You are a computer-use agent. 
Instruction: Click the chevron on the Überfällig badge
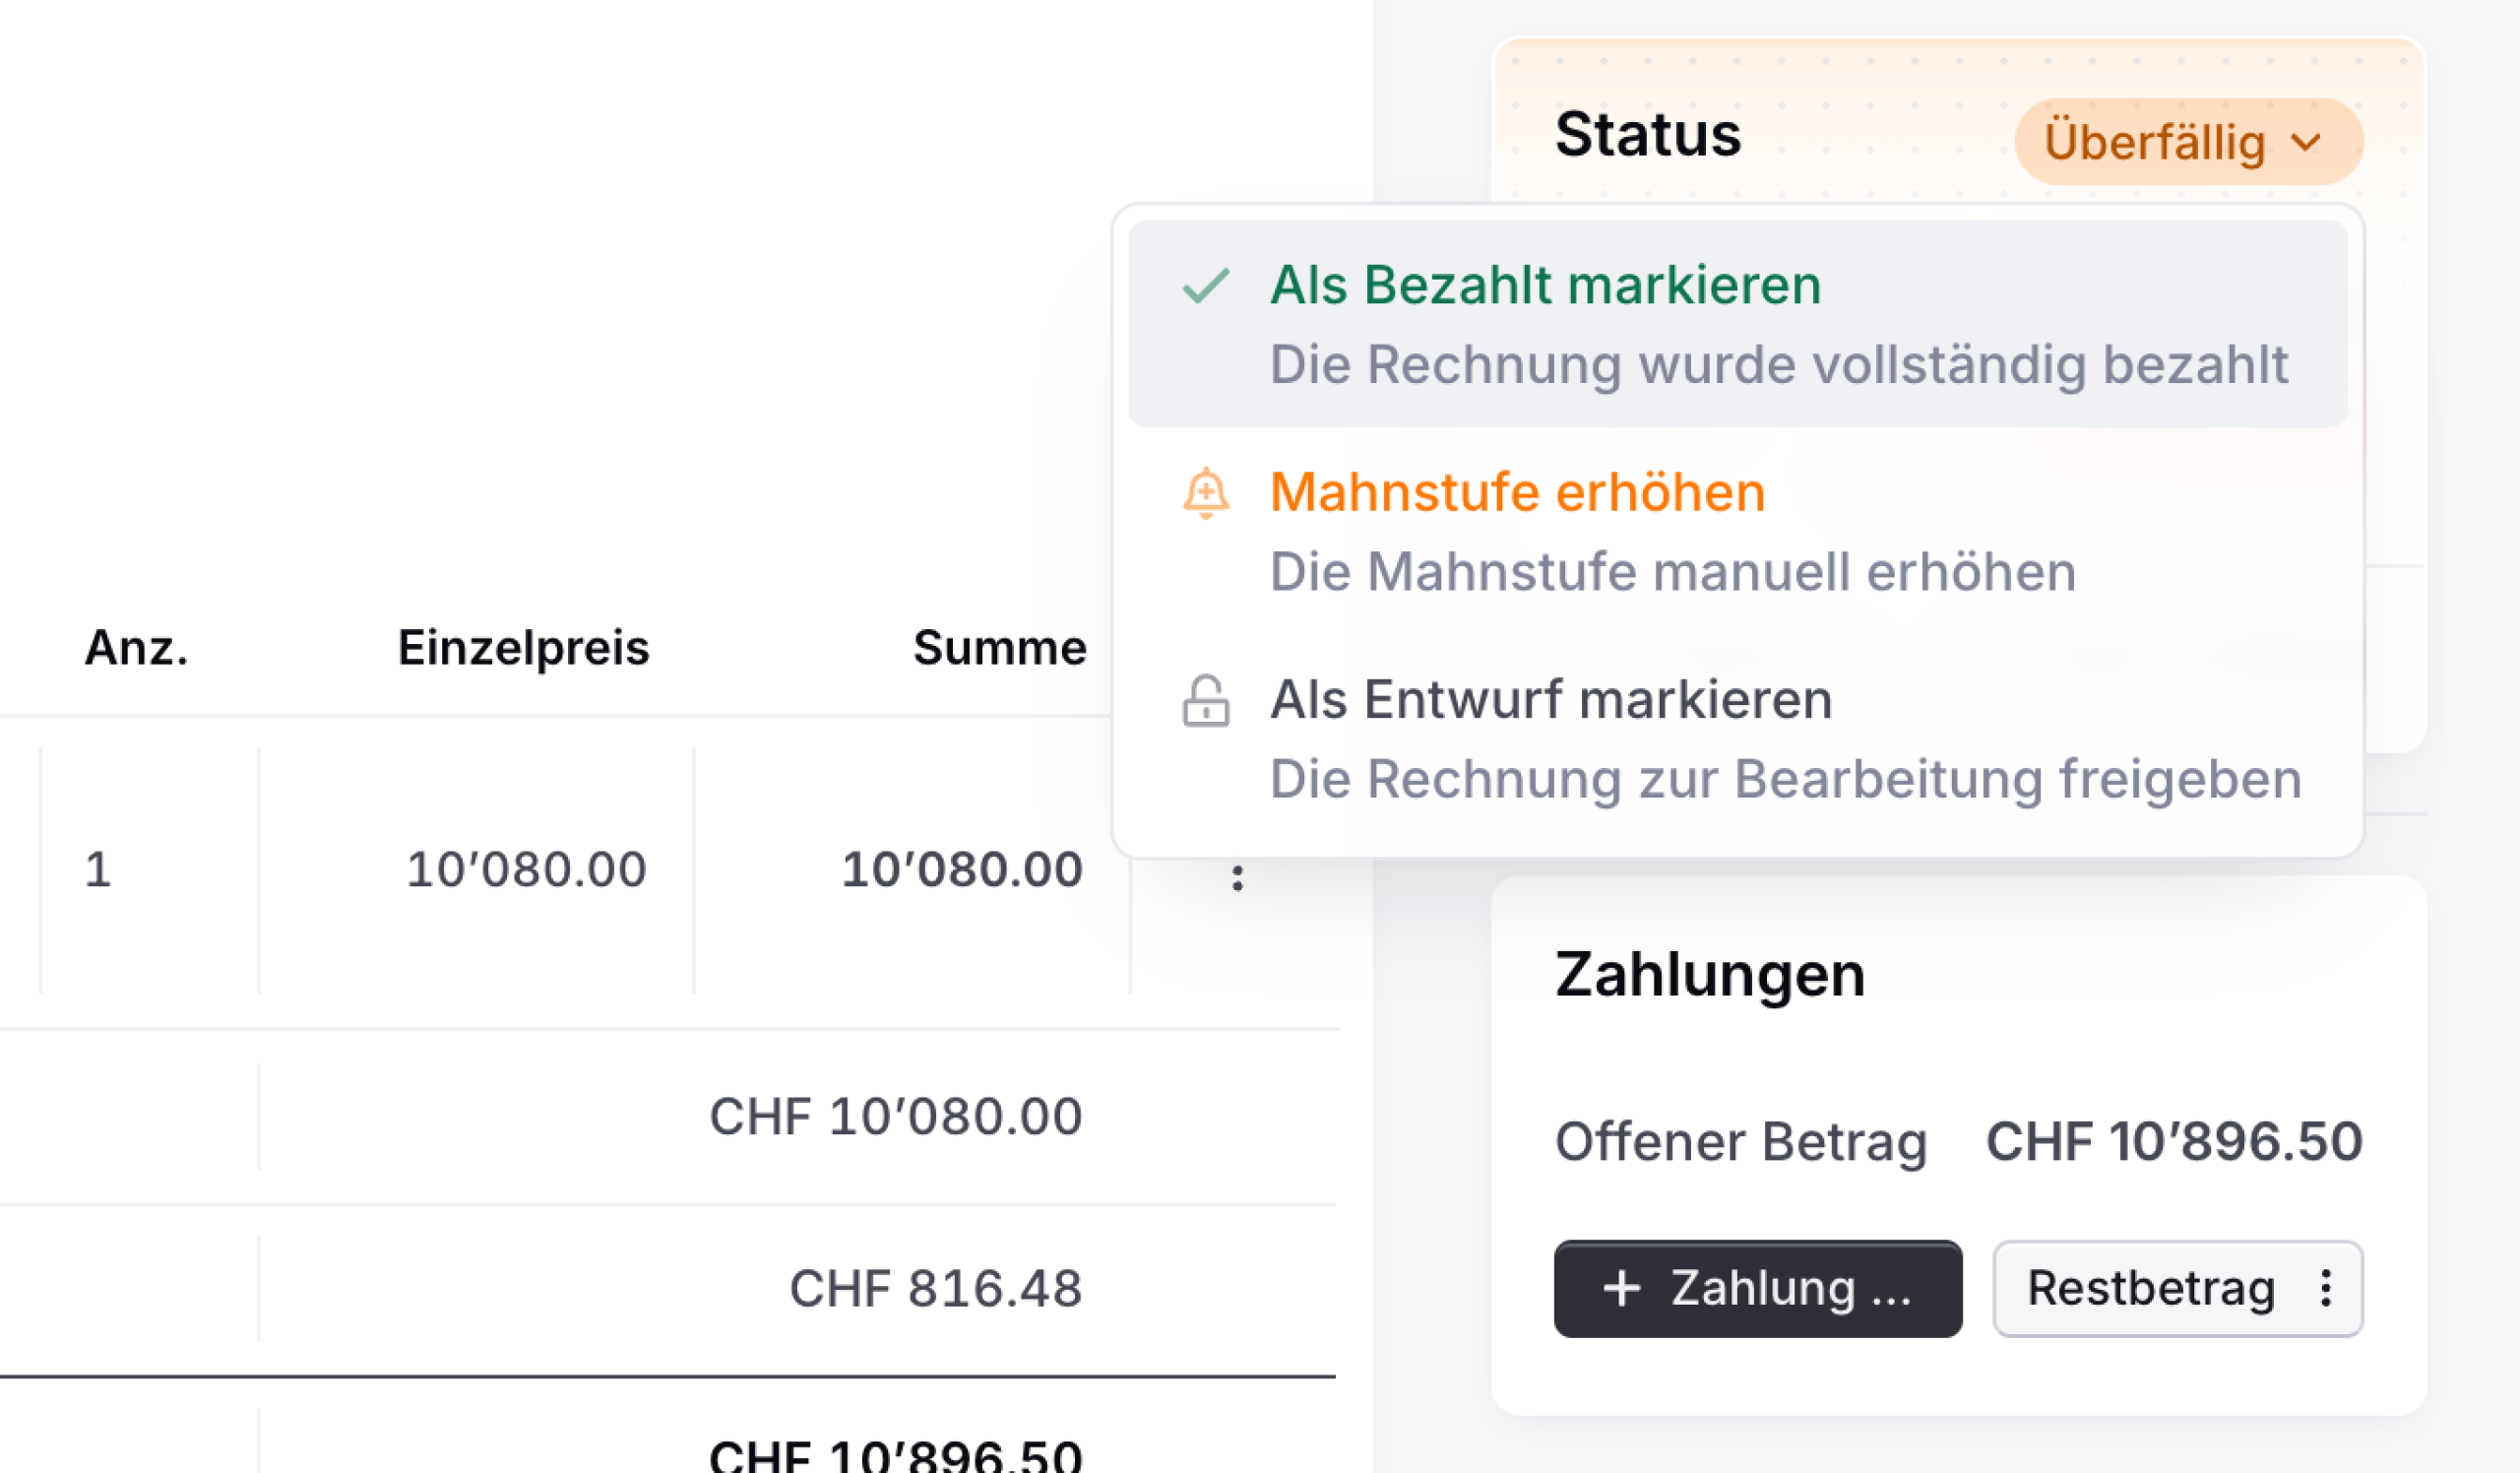coord(2306,142)
